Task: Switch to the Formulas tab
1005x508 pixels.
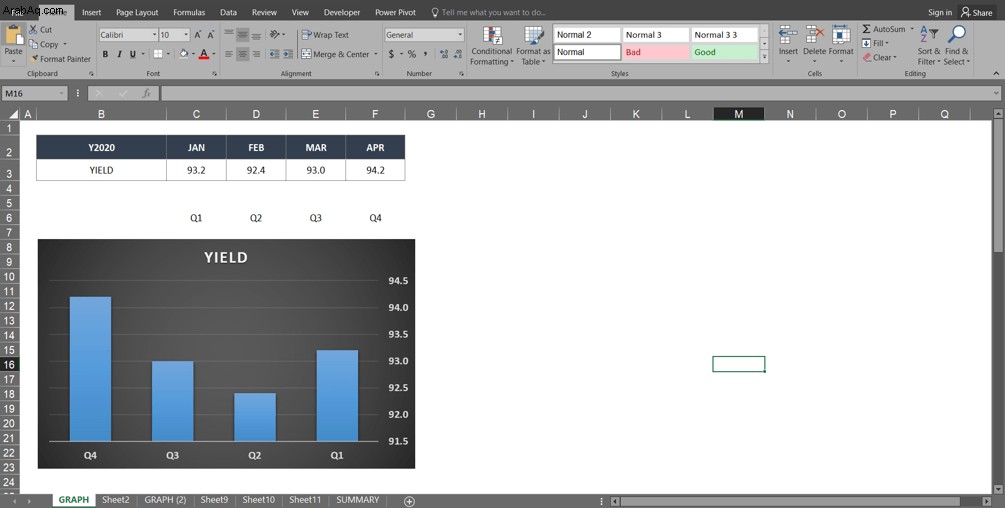Action: [189, 12]
